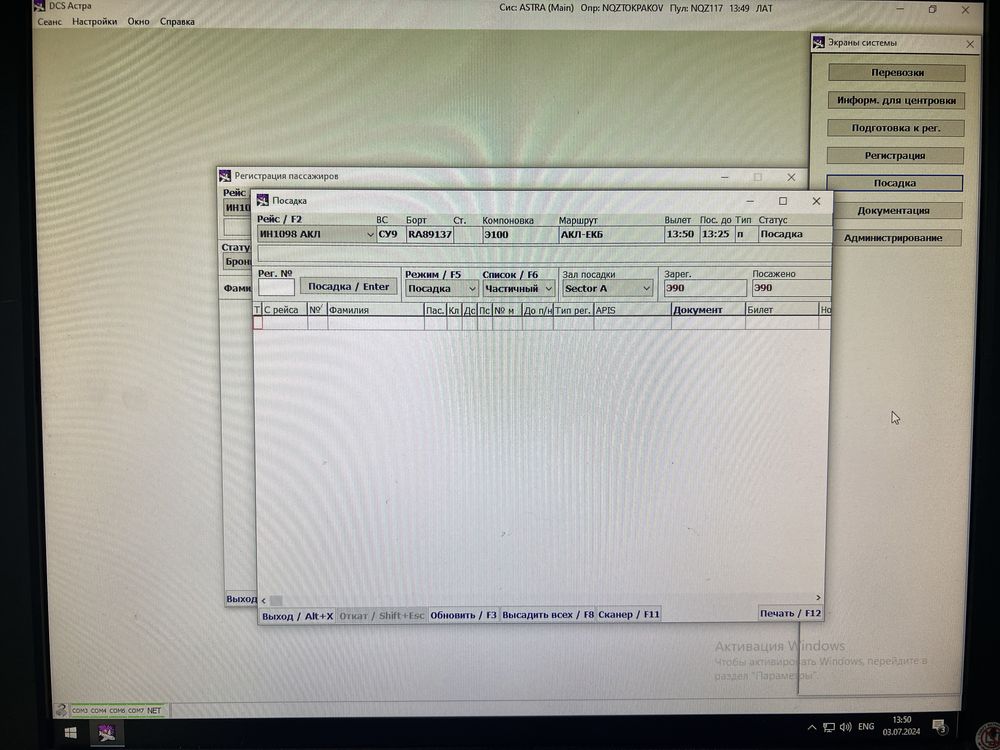Image resolution: width=1000 pixels, height=750 pixels.
Task: Click the Посадка window title icon
Action: (263, 200)
